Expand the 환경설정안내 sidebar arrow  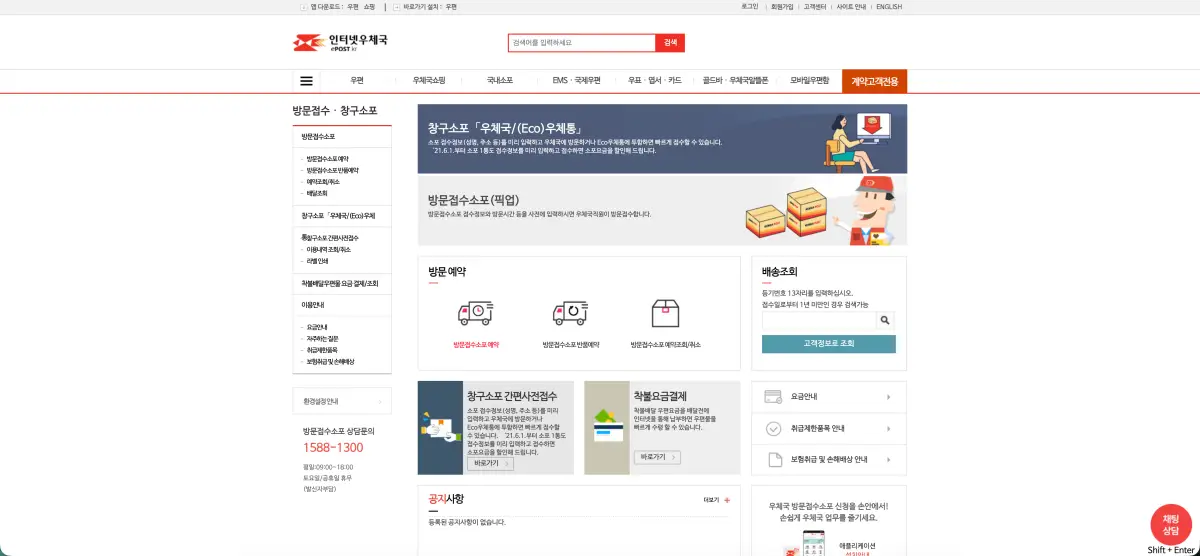(380, 402)
